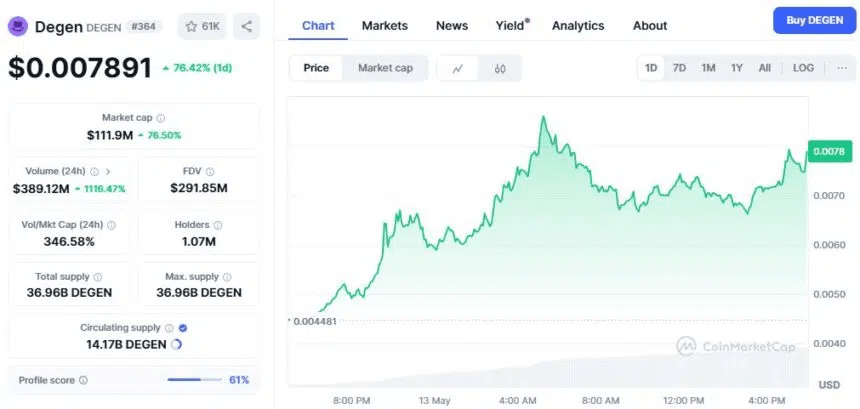
Task: Open the more chart options ellipsis
Action: [839, 68]
